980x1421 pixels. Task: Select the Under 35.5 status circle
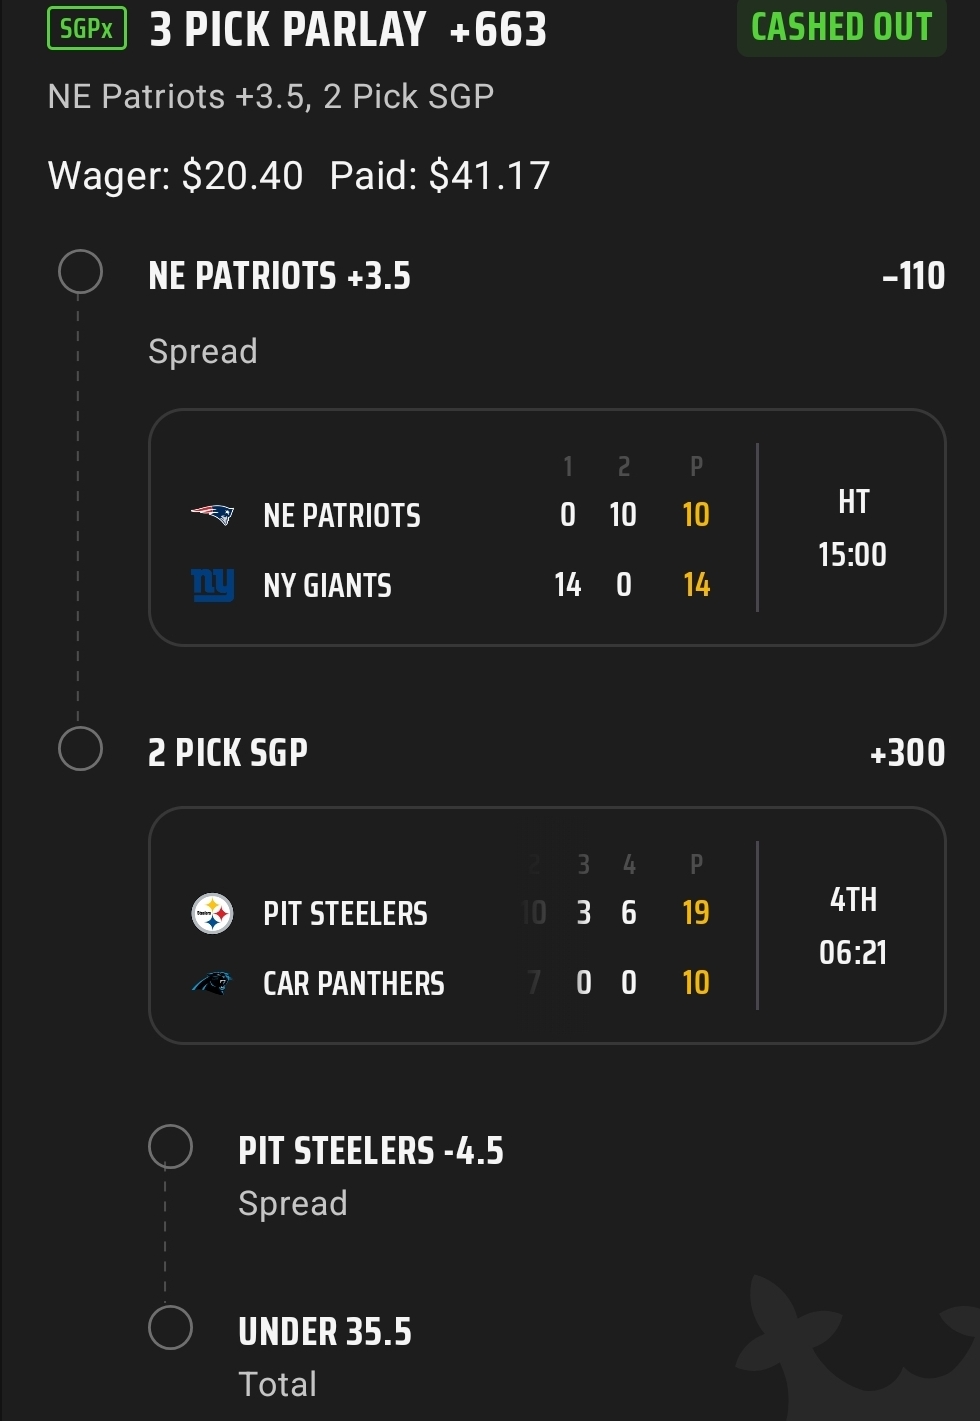pyautogui.click(x=170, y=1328)
